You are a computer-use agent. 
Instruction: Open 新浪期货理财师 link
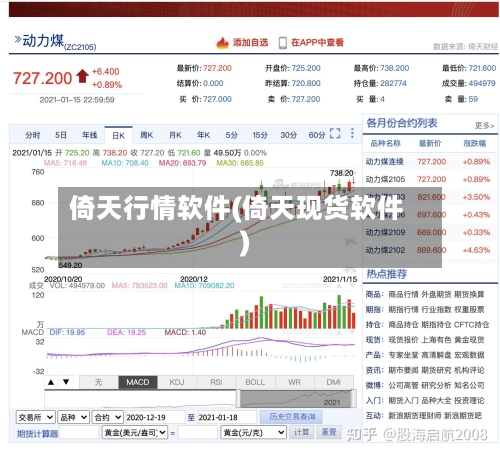[x=415, y=416]
